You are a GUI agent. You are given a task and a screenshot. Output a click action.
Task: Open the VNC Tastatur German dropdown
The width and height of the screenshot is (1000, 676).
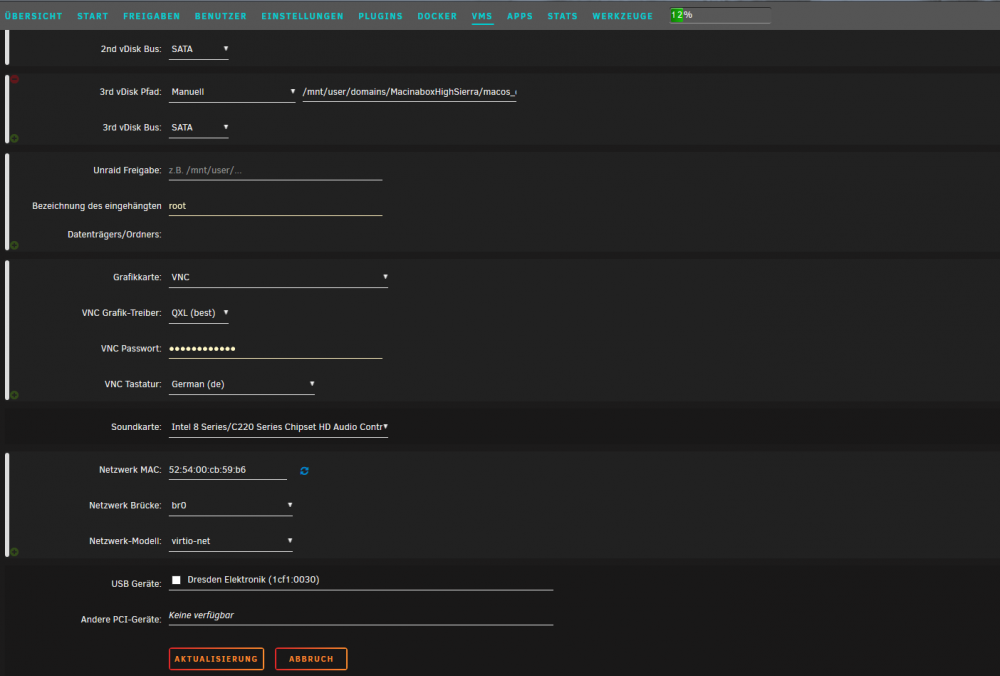[x=242, y=385]
